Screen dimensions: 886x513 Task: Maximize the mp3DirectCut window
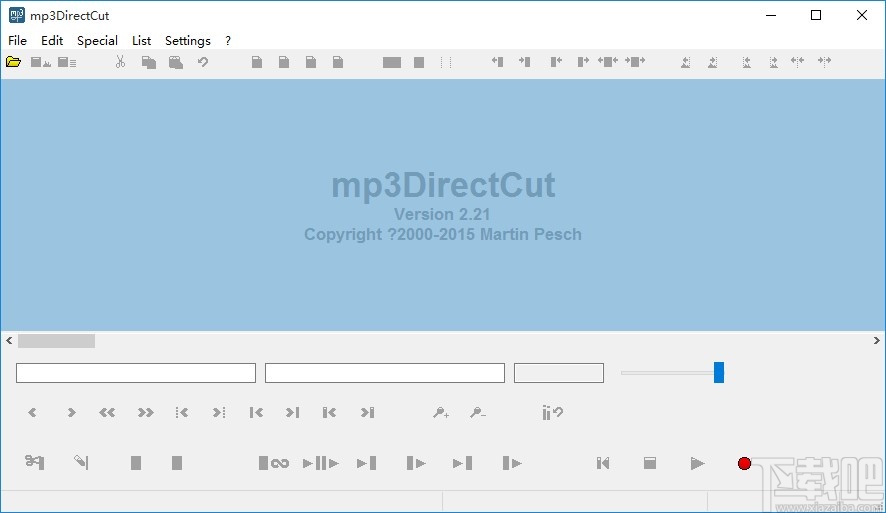pyautogui.click(x=816, y=15)
